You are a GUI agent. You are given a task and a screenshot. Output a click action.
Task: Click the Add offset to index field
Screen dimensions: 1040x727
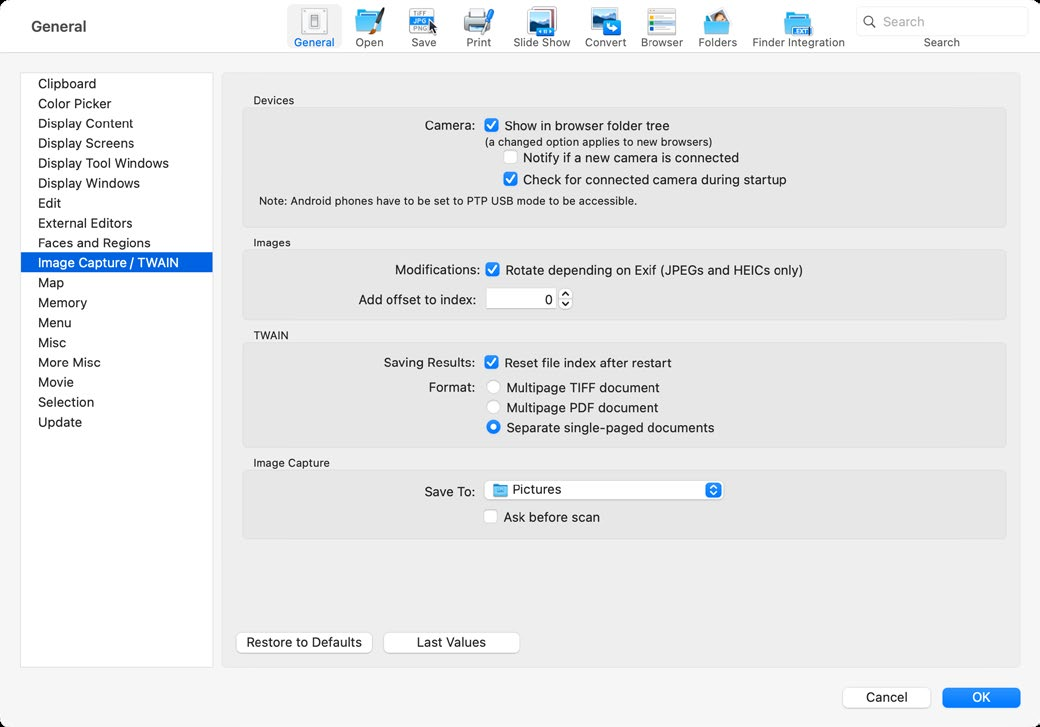pos(522,299)
